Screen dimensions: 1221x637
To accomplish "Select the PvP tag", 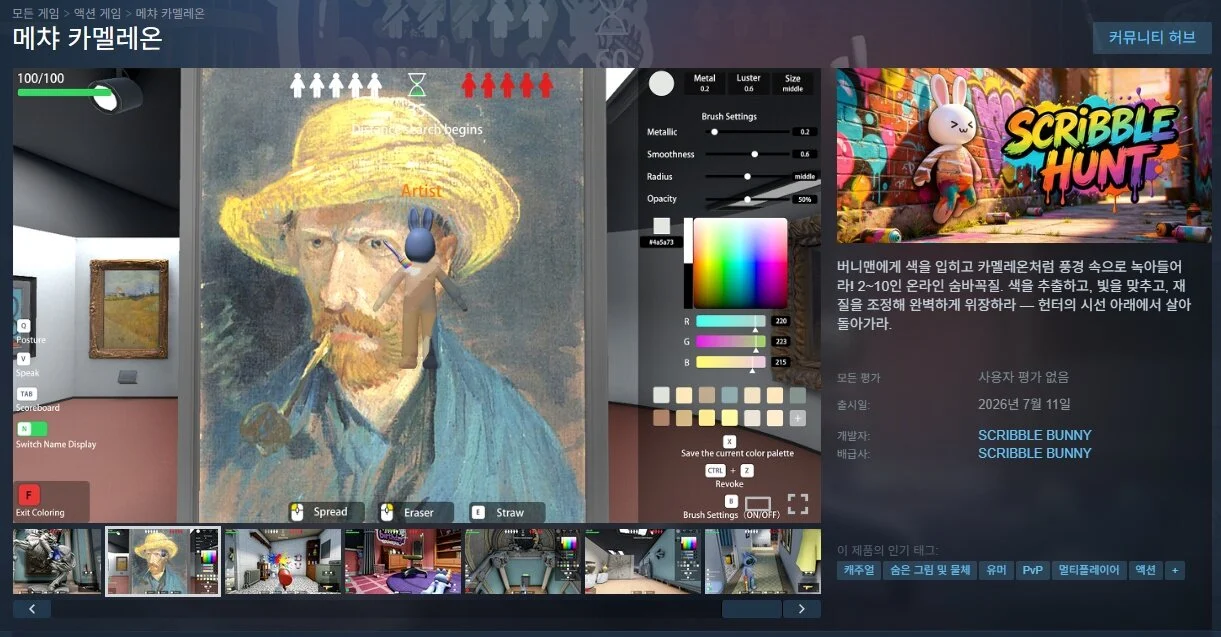I will coord(1032,570).
